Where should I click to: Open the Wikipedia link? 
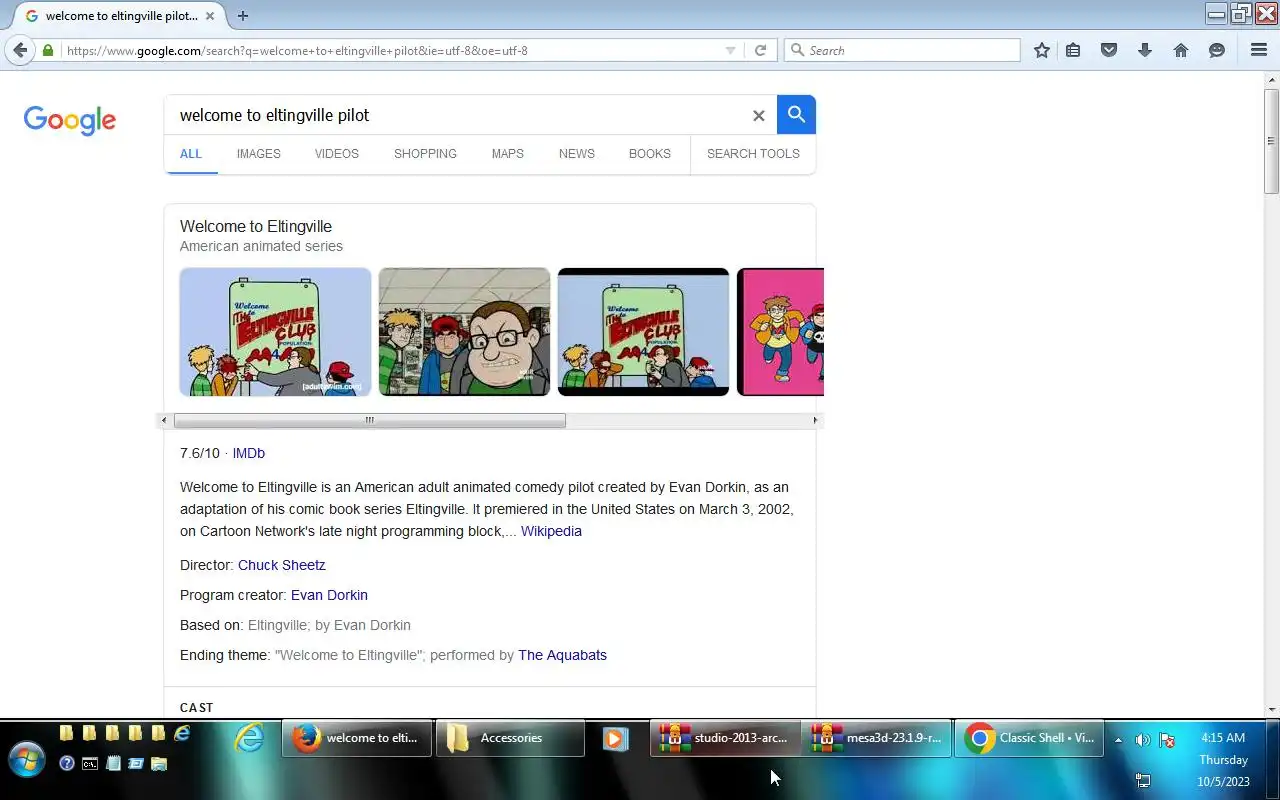pyautogui.click(x=551, y=531)
